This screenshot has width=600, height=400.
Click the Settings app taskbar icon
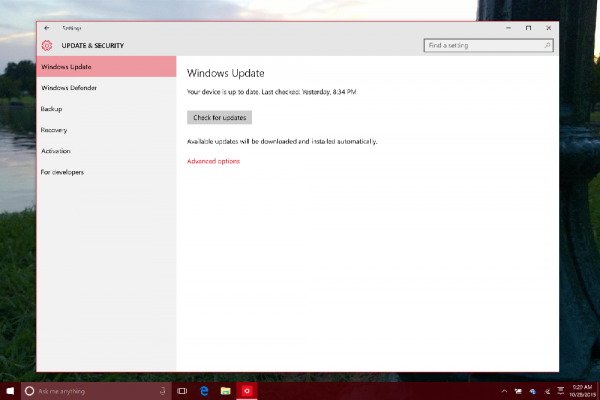(247, 390)
